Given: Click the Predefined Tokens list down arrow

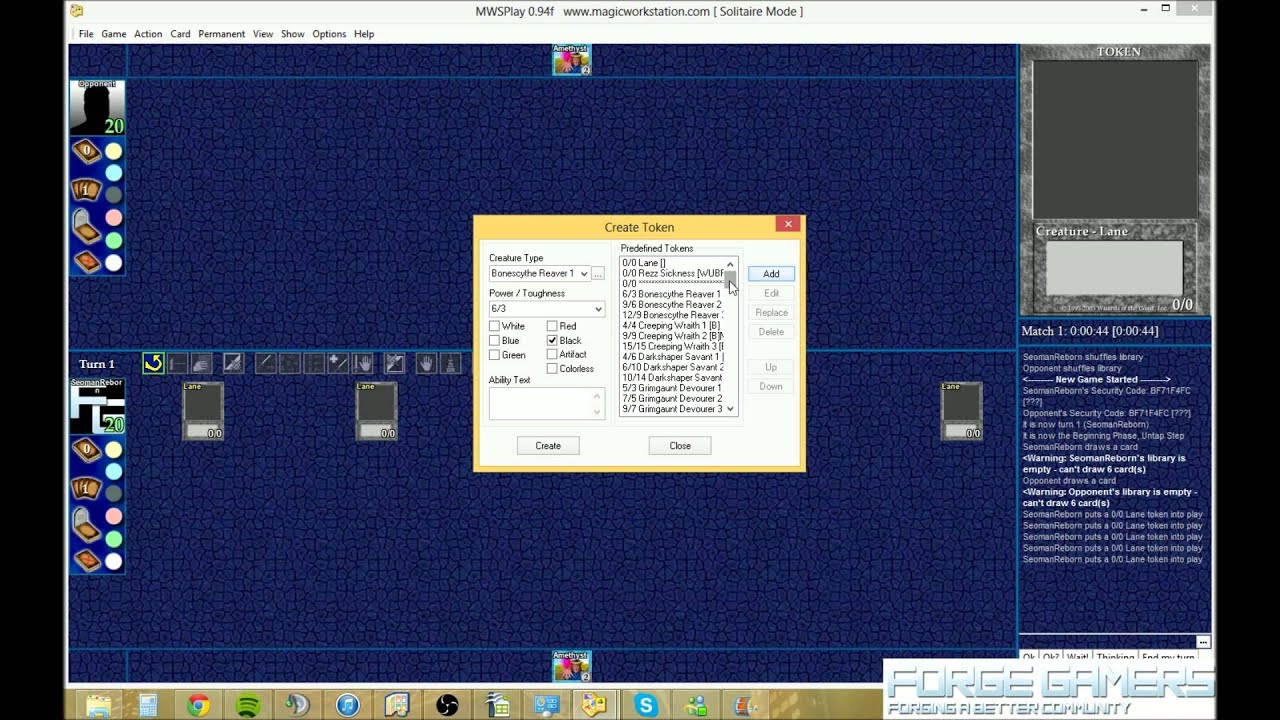Looking at the screenshot, I should (730, 408).
